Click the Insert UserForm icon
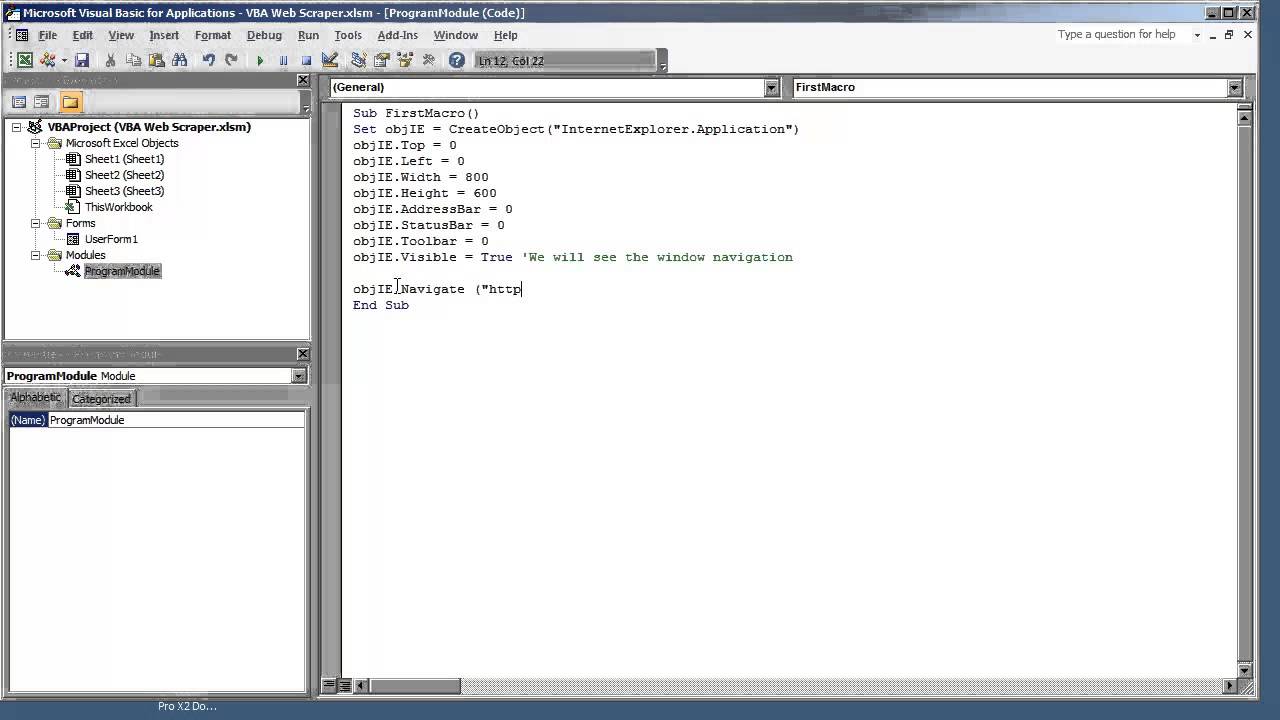The width and height of the screenshot is (1280, 720). pos(47,60)
